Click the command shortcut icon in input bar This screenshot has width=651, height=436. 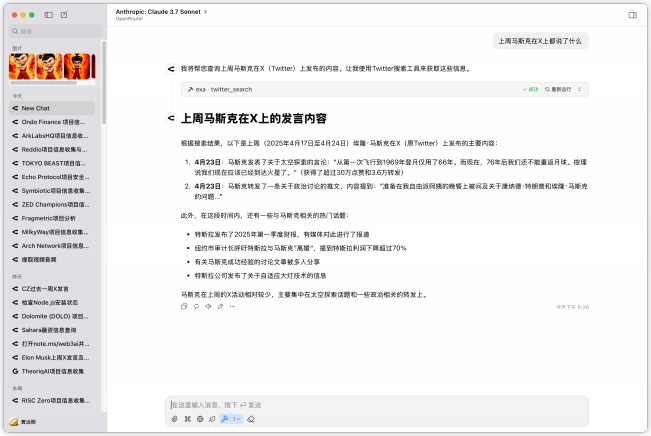pos(188,419)
